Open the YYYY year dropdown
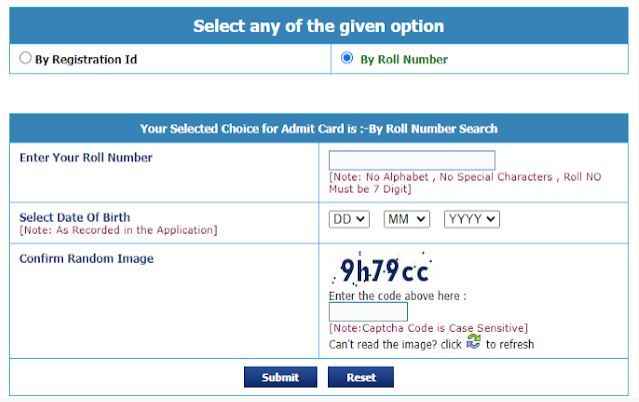 pos(472,218)
